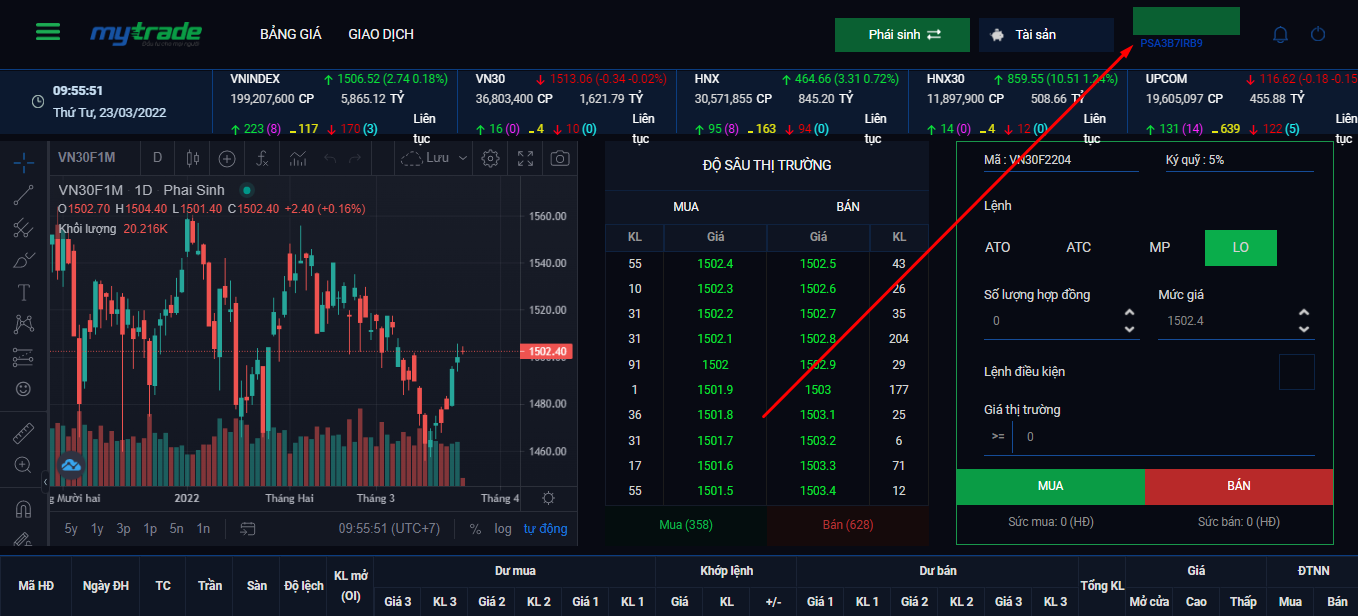The width and height of the screenshot is (1358, 616).
Task: Open chart settings gear
Action: [490, 158]
